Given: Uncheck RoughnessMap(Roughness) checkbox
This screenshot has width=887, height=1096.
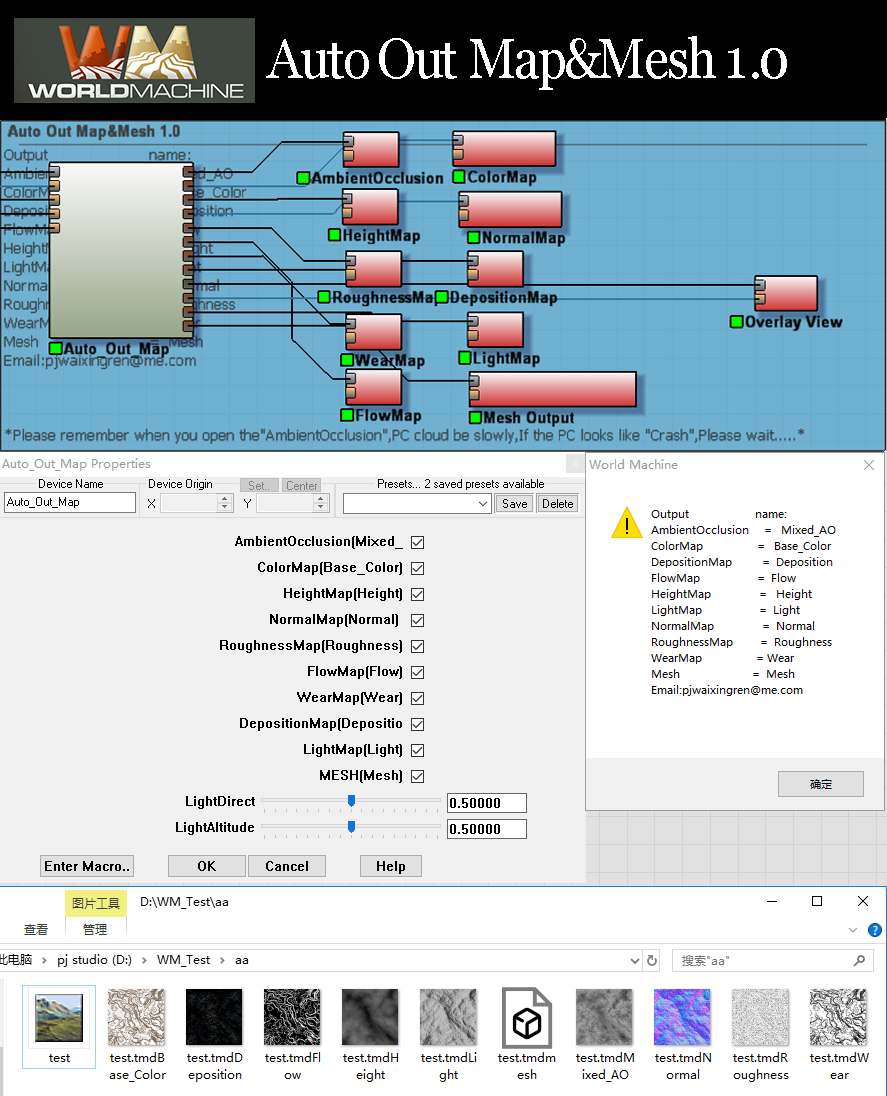Looking at the screenshot, I should (417, 646).
